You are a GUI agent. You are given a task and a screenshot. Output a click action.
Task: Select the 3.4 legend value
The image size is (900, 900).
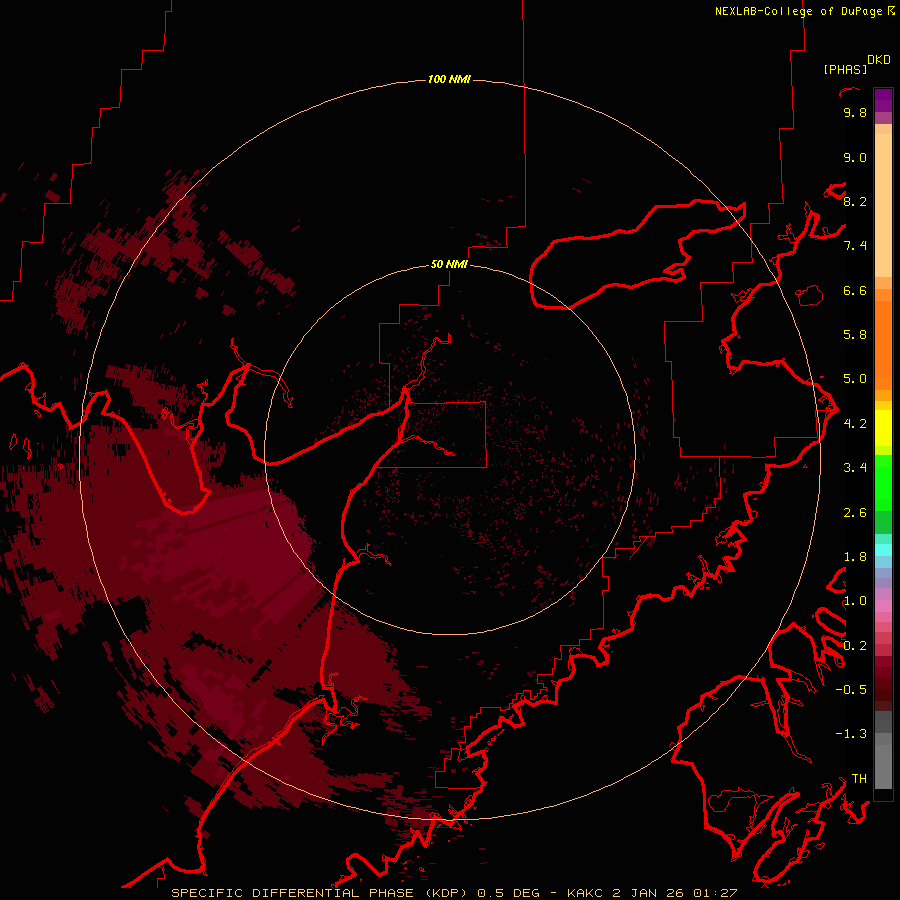coord(855,468)
